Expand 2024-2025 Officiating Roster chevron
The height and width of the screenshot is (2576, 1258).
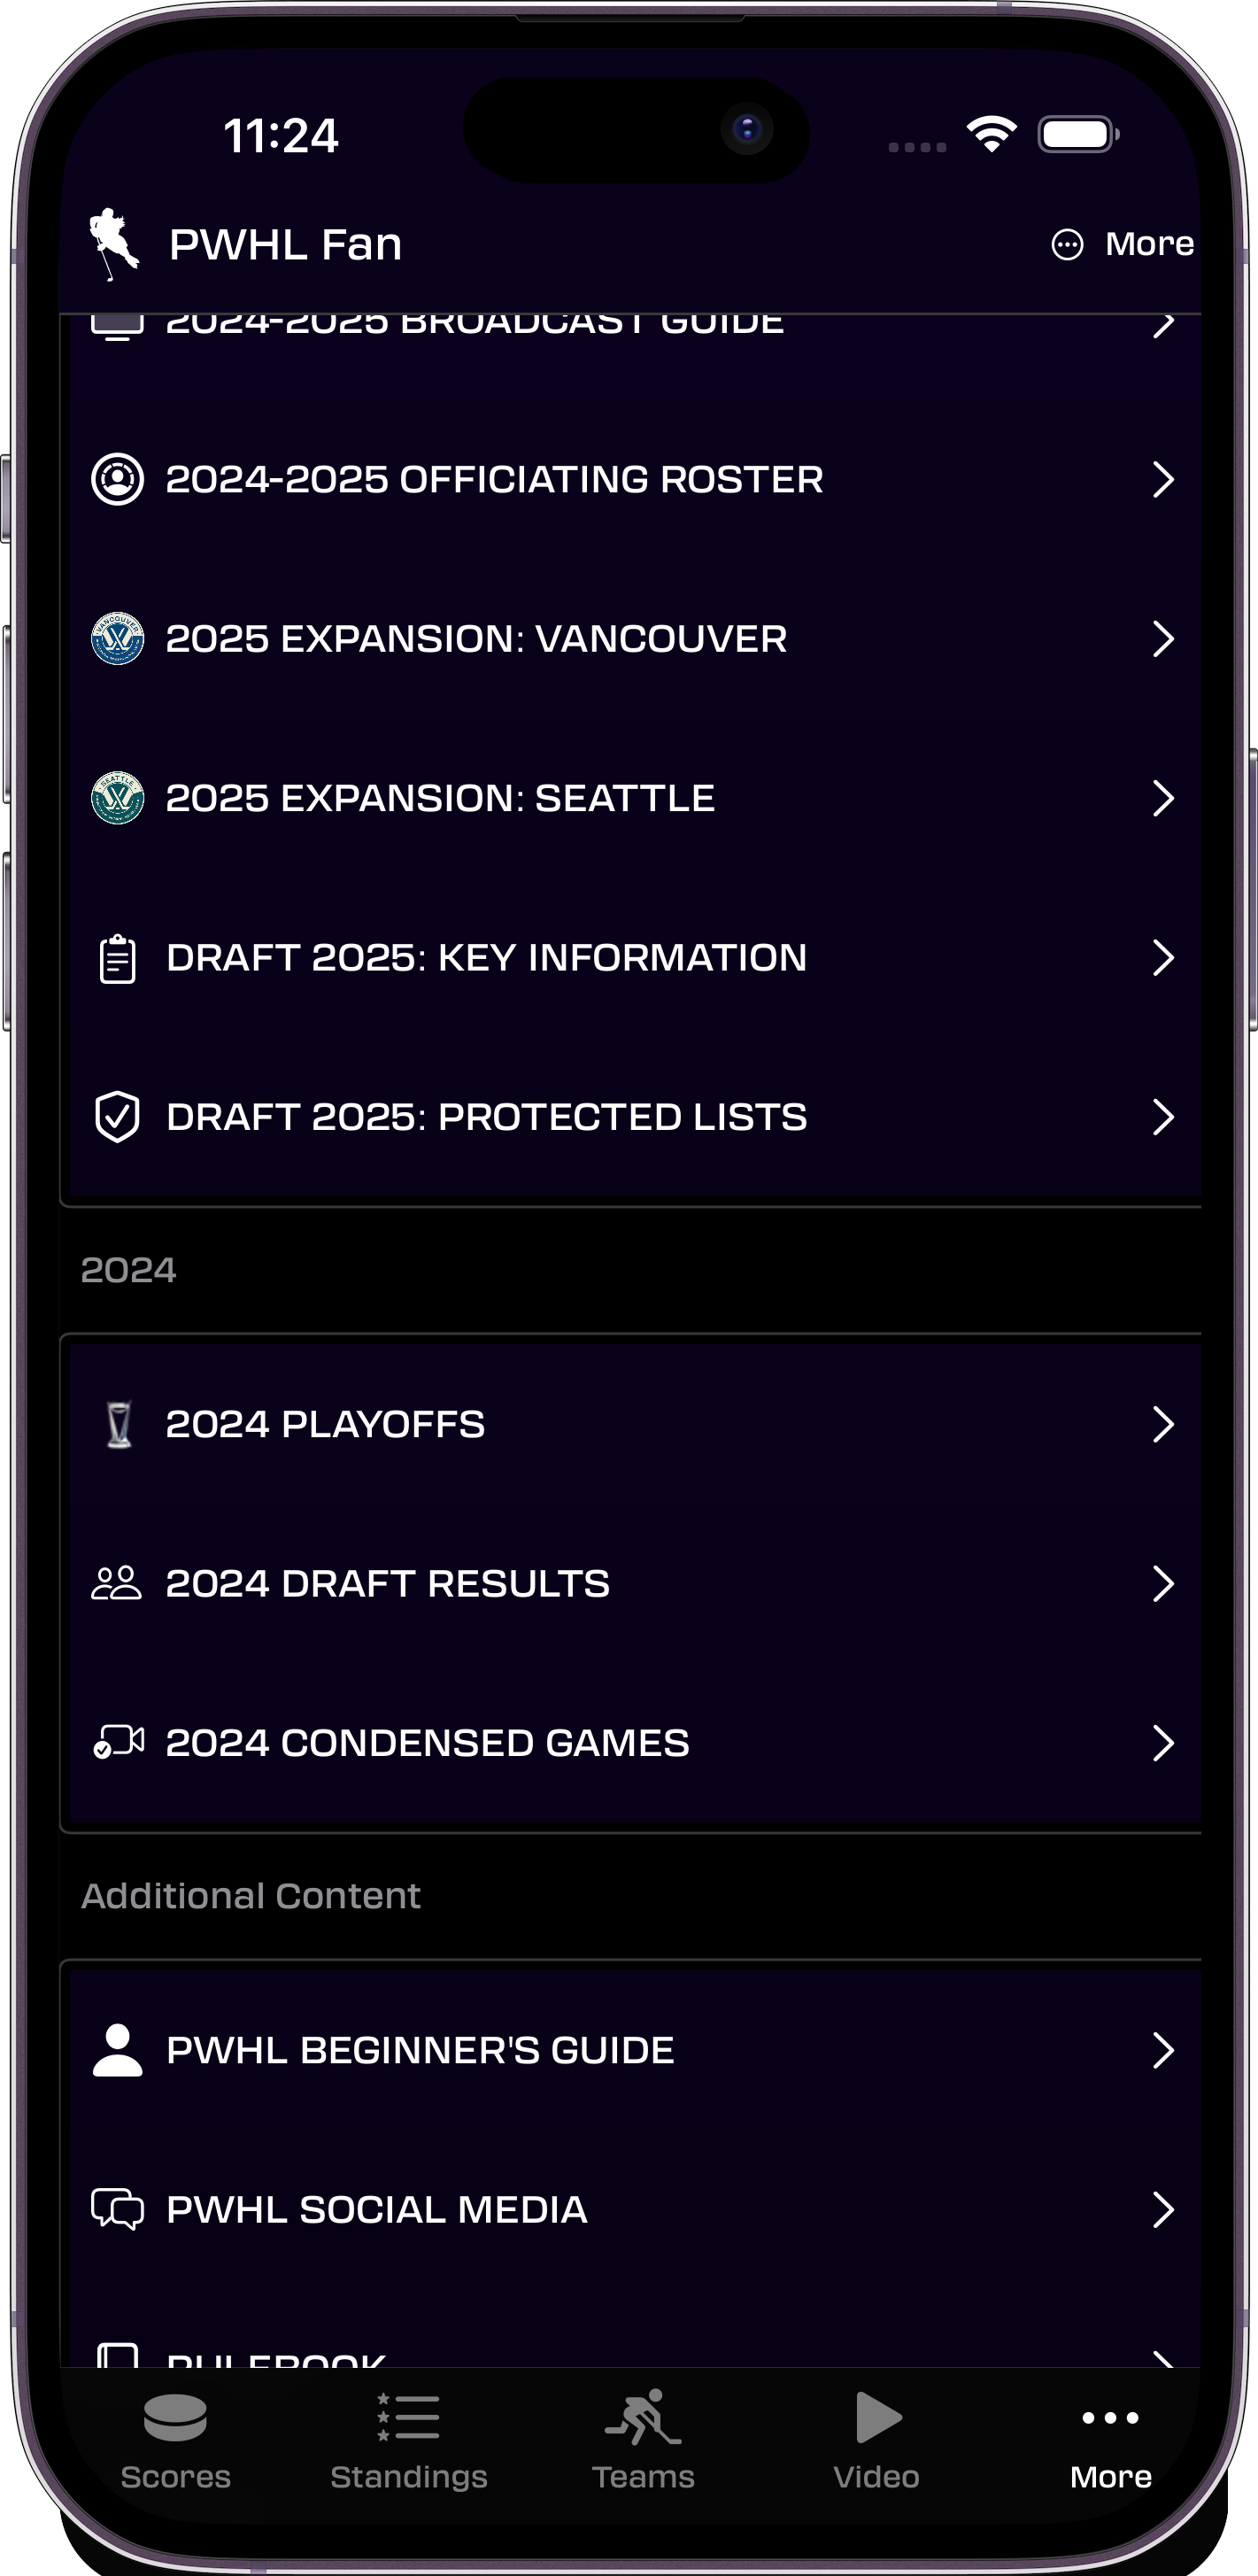pyautogui.click(x=1162, y=479)
